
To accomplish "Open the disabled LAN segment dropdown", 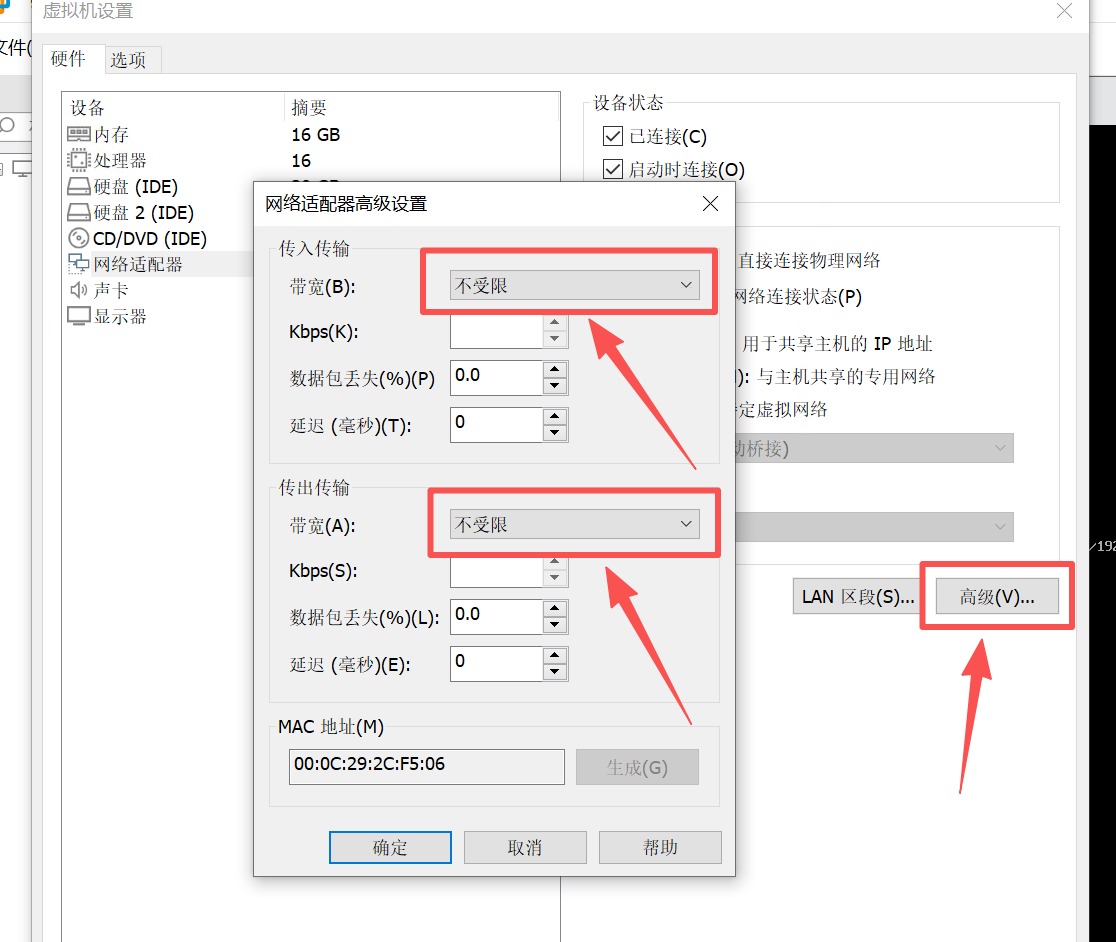I will click(874, 526).
